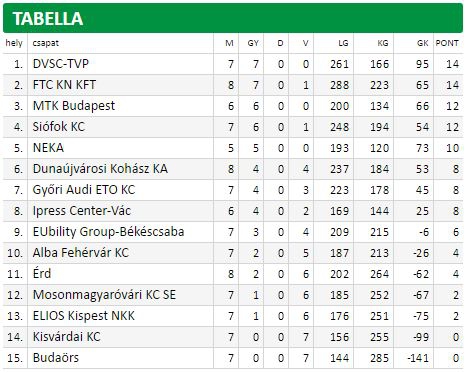
Task: Select the DVSC-TVP team name
Action: (x=61, y=63)
